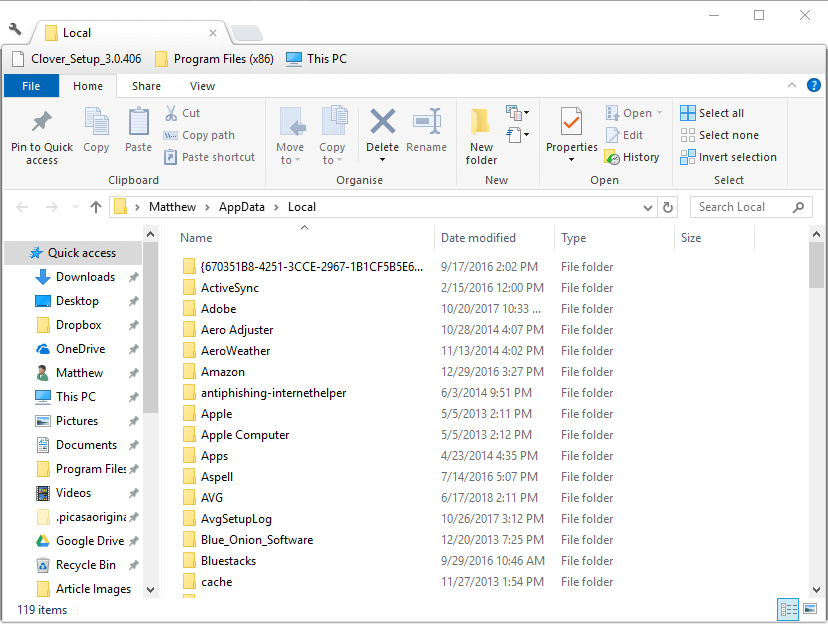Switch to the Home ribbon tab
The width and height of the screenshot is (828, 624).
[x=88, y=86]
